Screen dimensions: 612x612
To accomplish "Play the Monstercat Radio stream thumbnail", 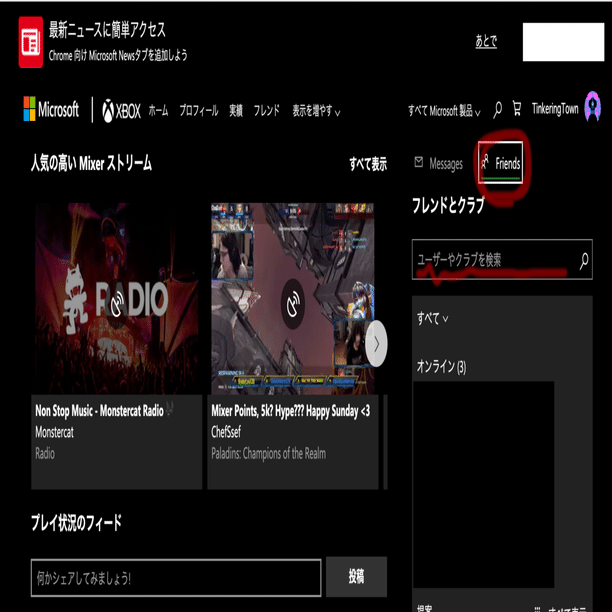I will point(117,298).
